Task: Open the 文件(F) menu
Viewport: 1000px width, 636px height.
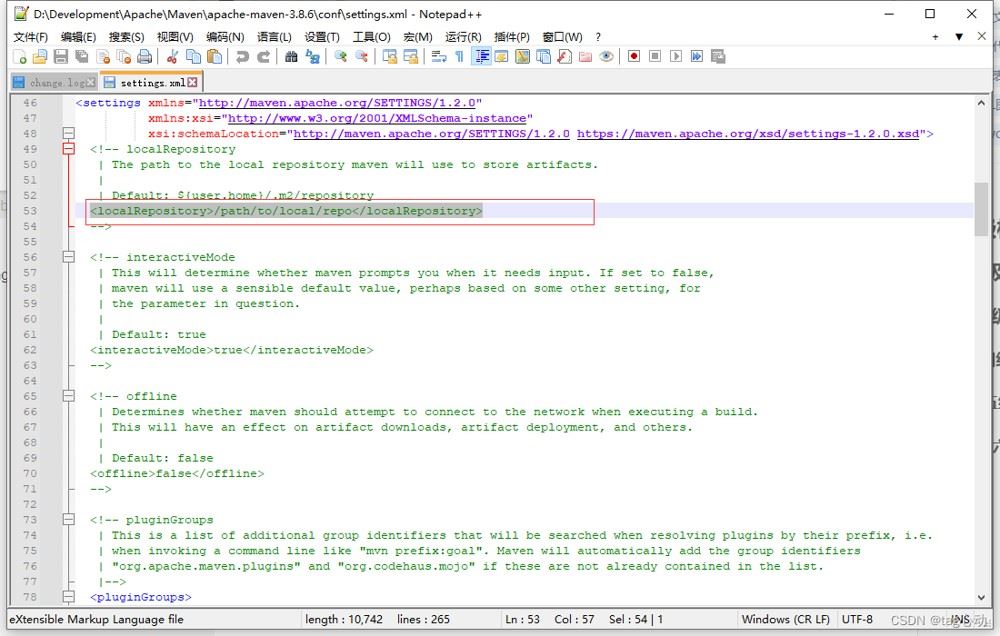Action: [x=30, y=37]
